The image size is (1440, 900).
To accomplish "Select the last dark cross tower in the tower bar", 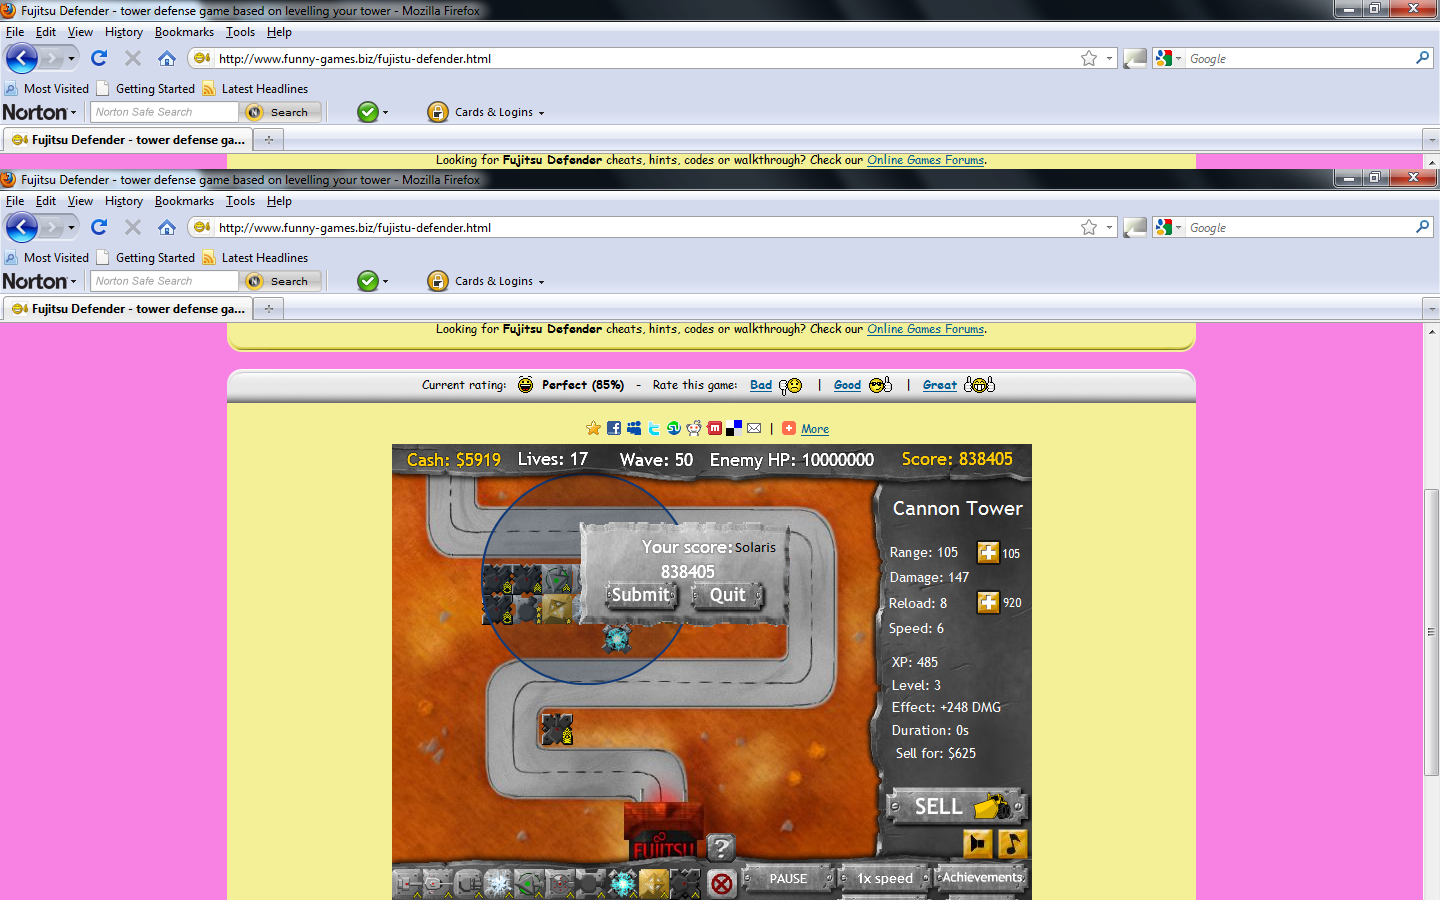I will pos(685,884).
